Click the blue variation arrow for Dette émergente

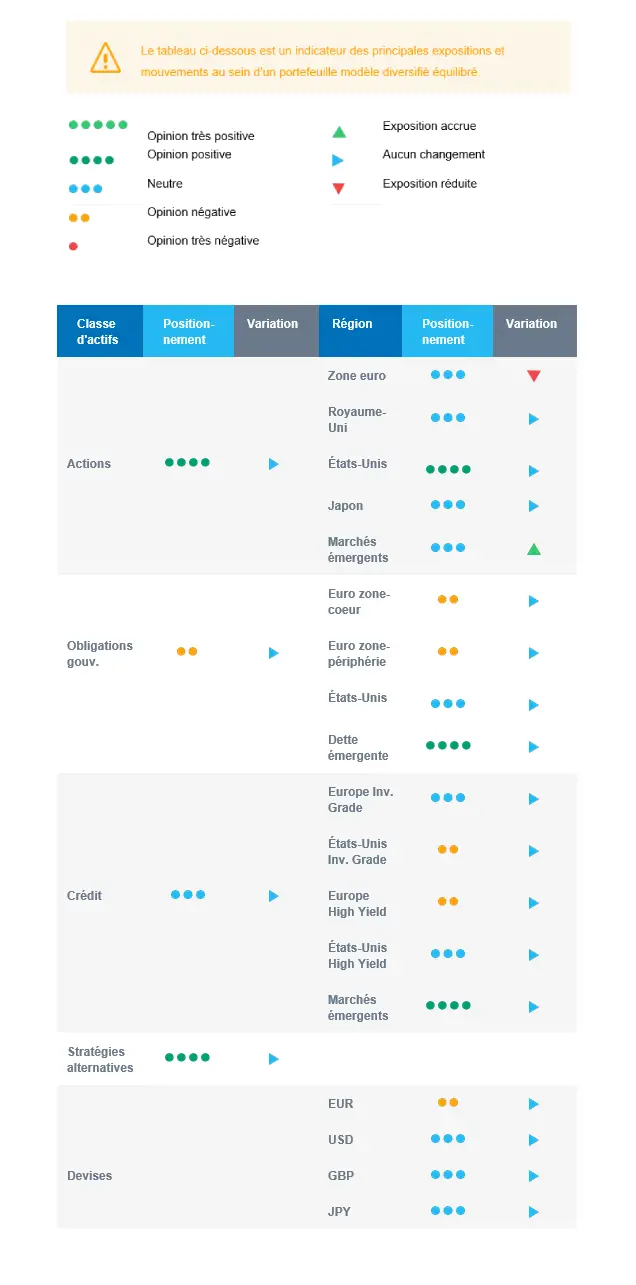tap(534, 747)
